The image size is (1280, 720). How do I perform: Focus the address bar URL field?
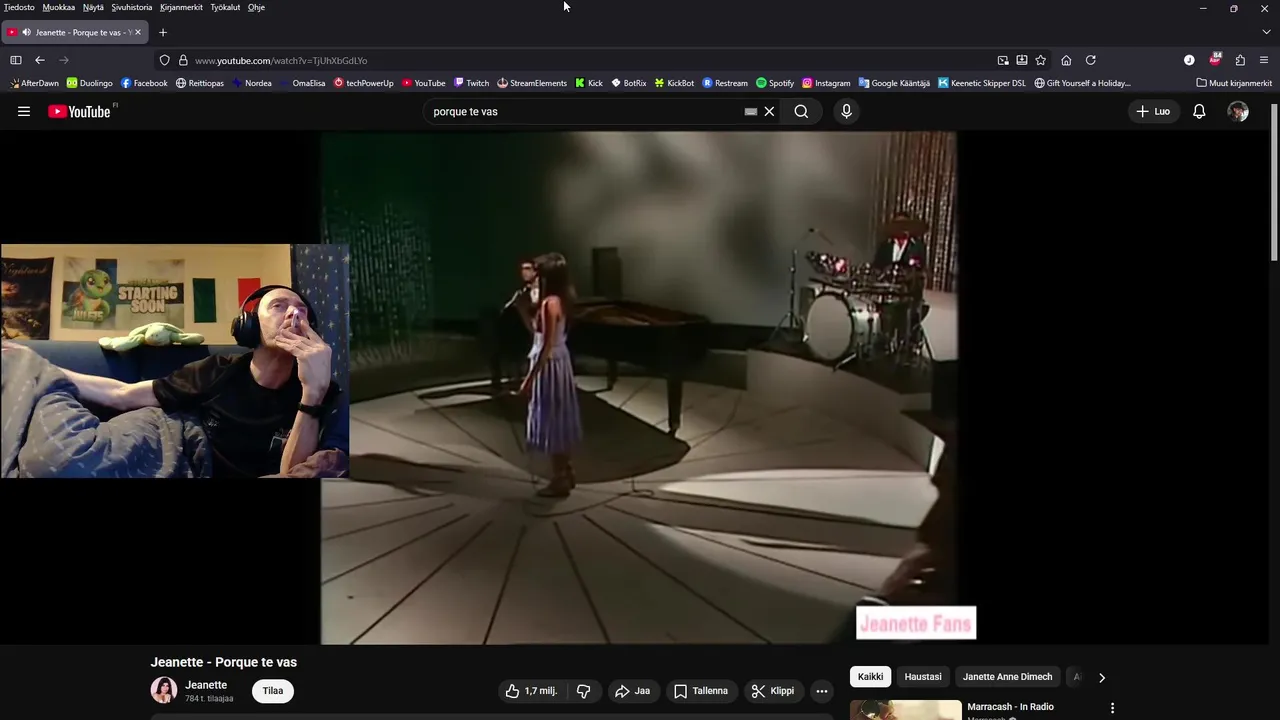point(590,60)
